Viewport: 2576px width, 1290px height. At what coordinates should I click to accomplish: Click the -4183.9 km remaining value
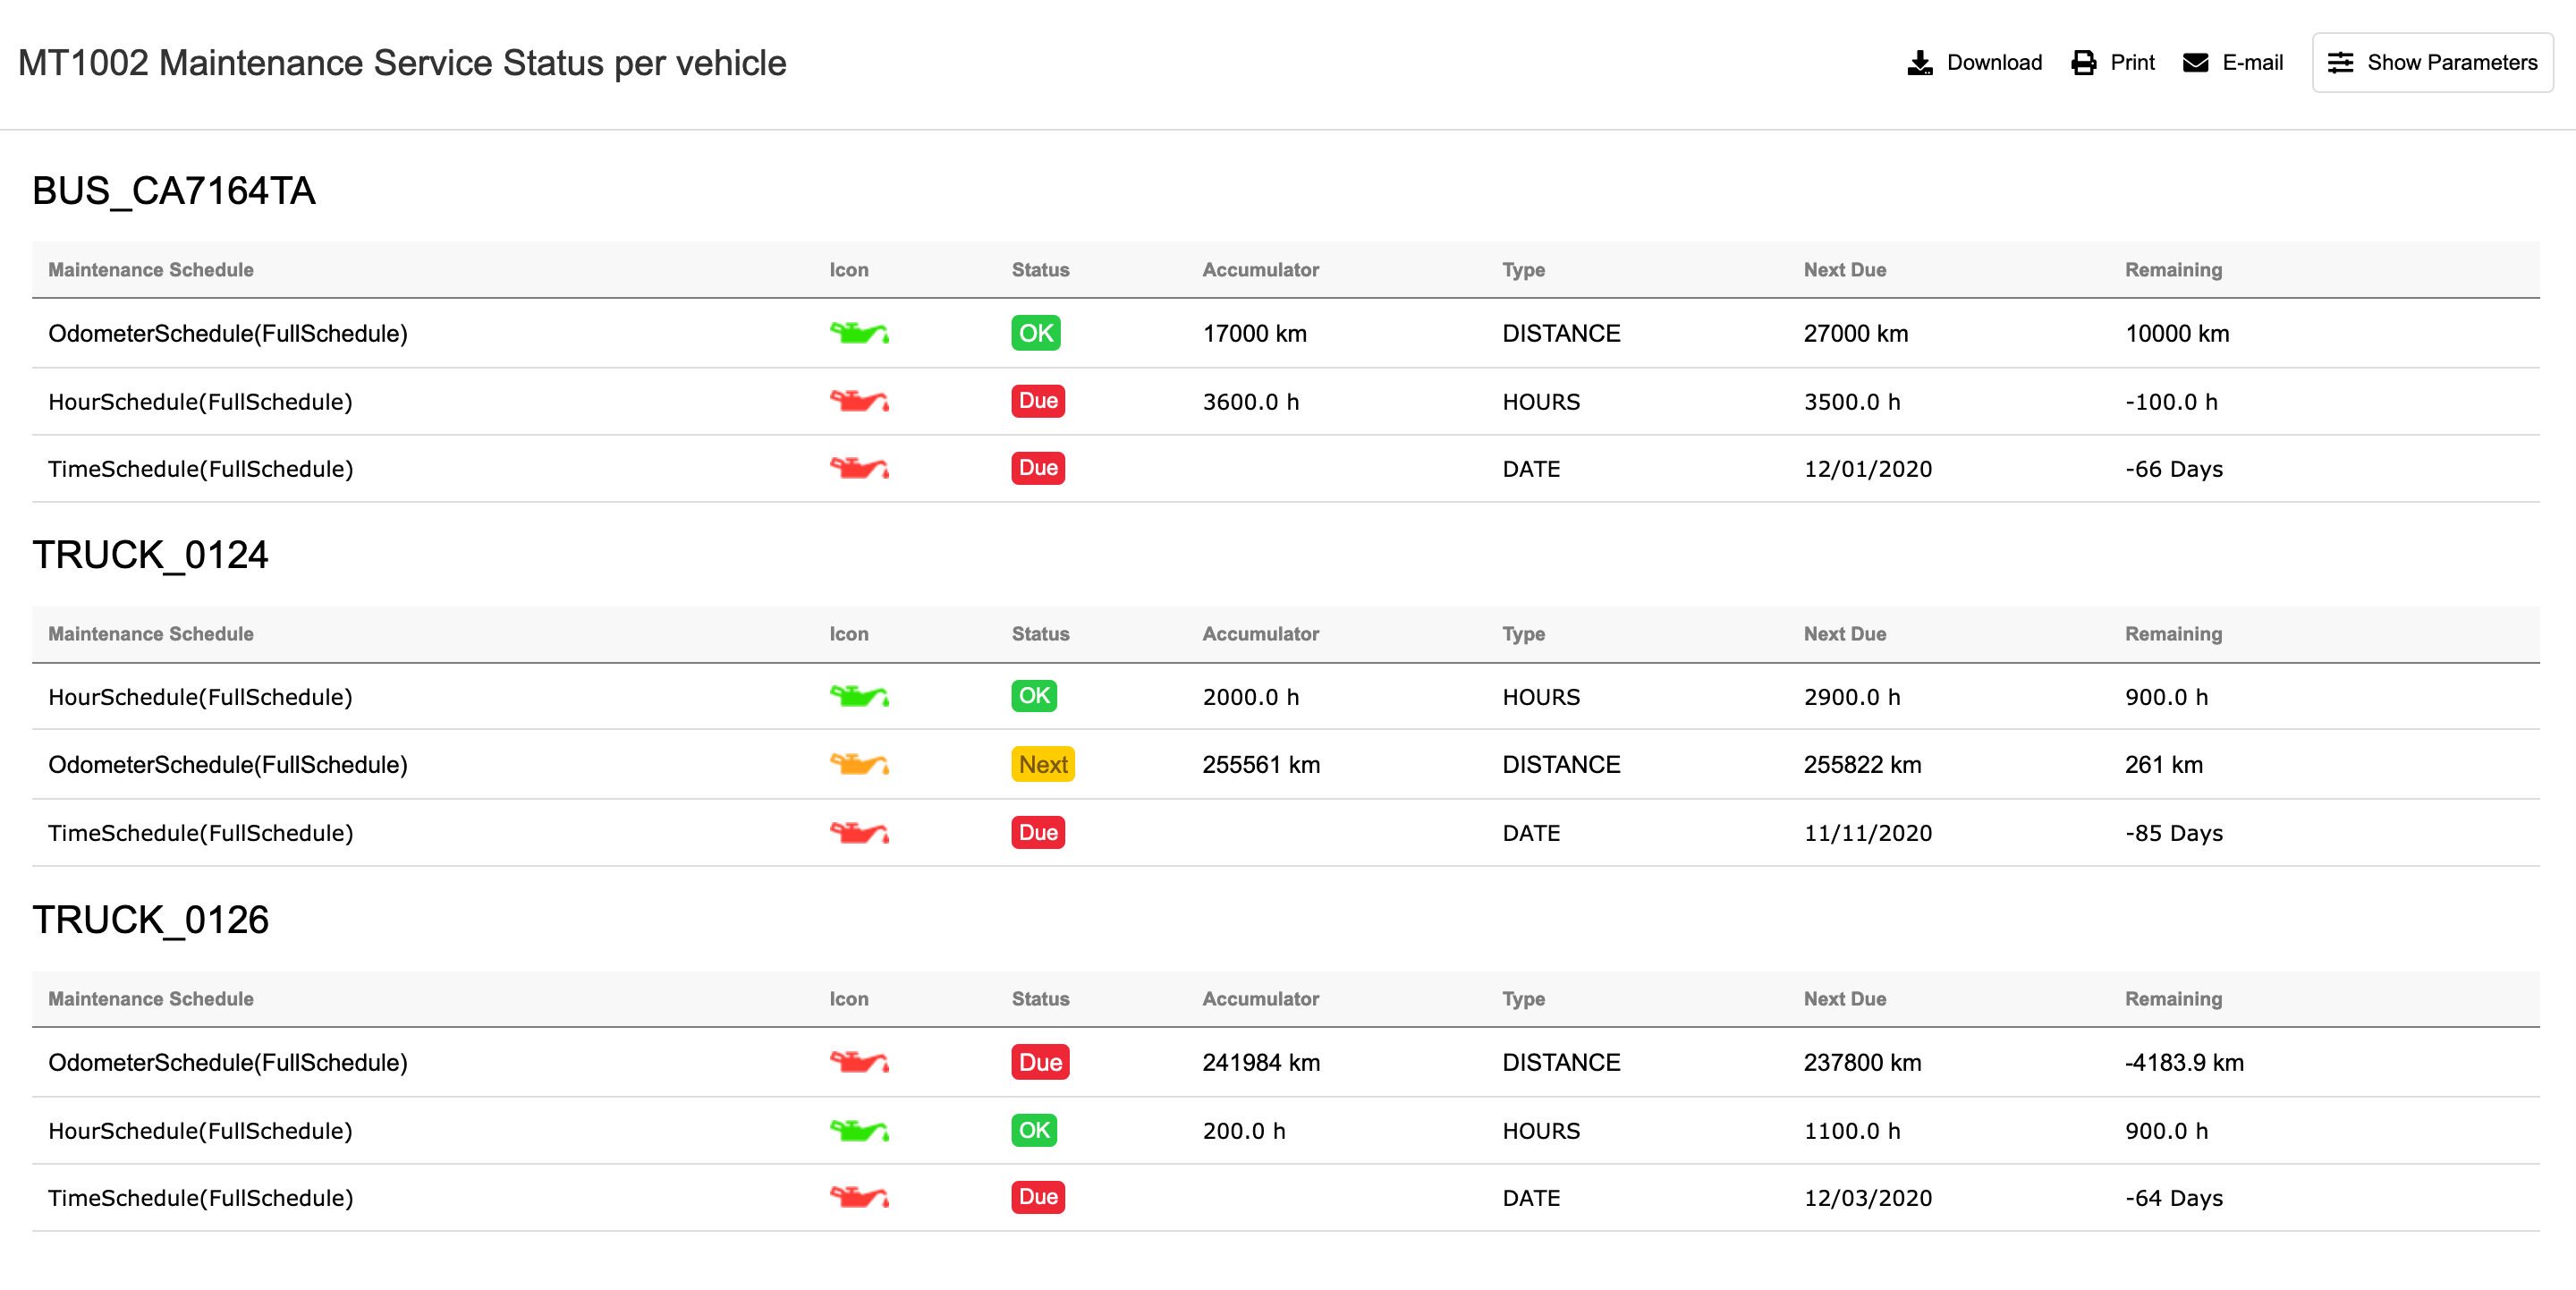(2184, 1062)
